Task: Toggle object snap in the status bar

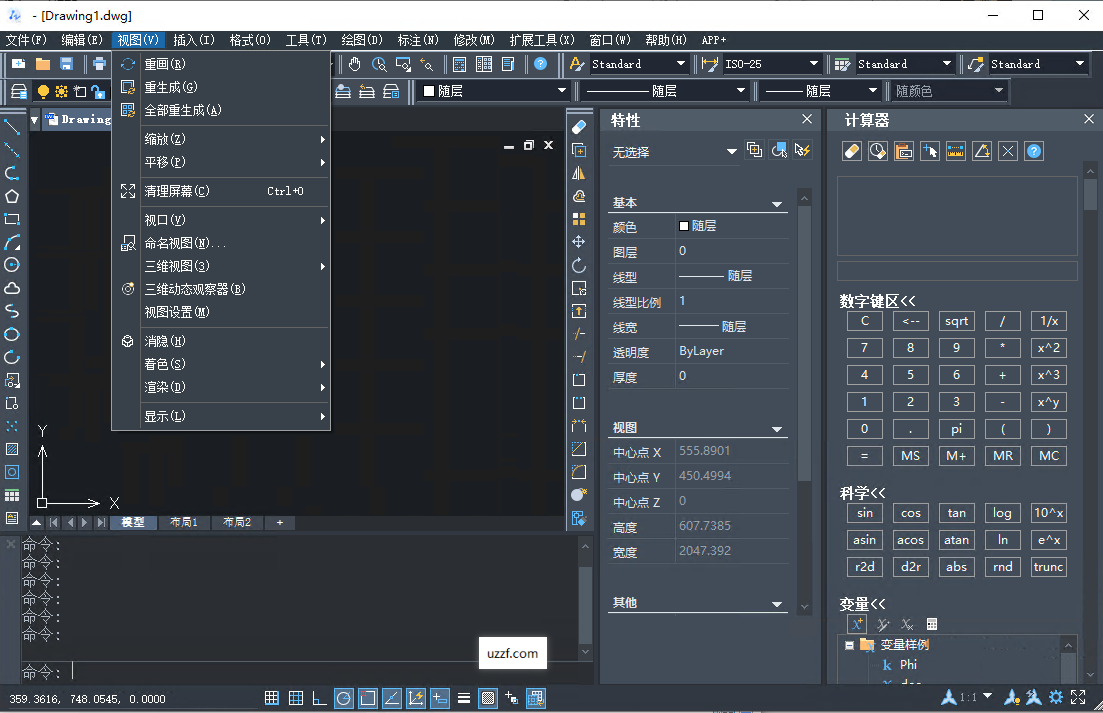Action: click(x=368, y=698)
